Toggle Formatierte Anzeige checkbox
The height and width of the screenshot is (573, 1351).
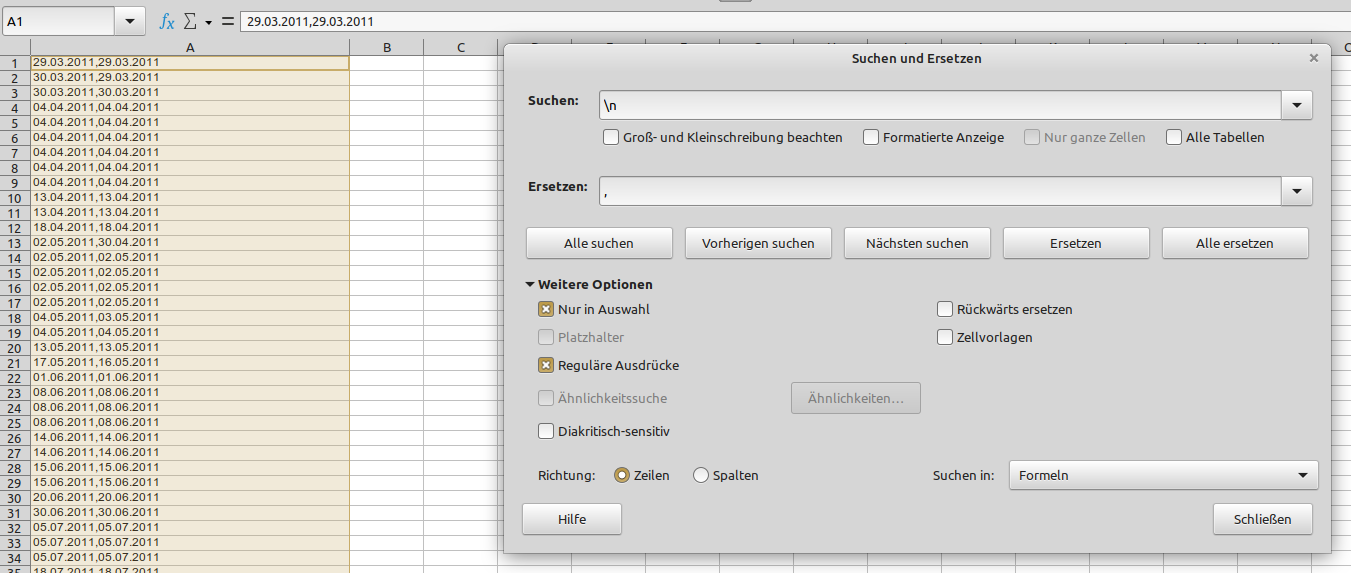(x=871, y=138)
